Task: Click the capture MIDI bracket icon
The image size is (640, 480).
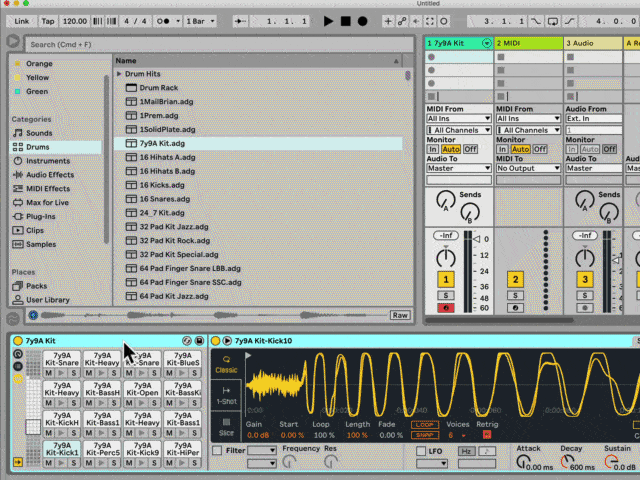Action: 430,21
